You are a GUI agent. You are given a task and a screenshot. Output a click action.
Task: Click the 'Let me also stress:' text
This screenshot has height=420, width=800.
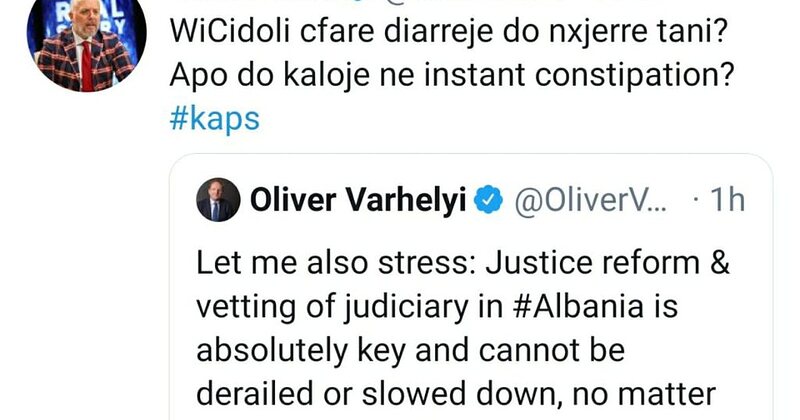coord(322,264)
